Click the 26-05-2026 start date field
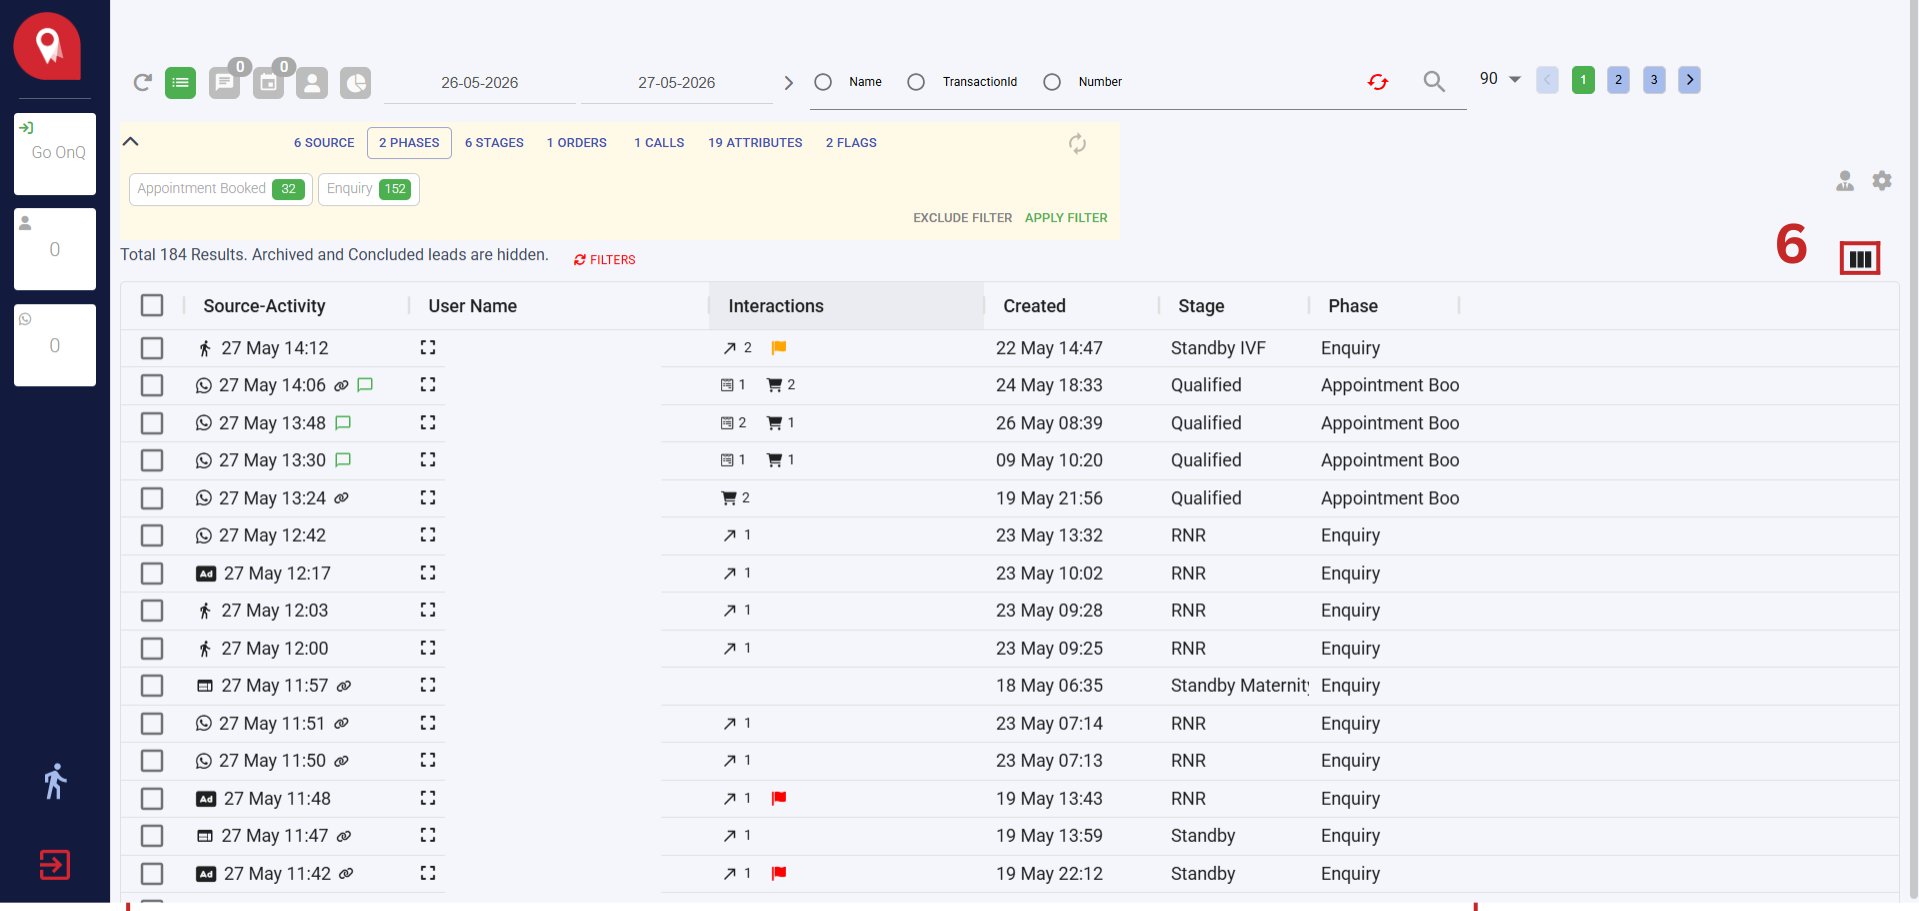The image size is (1919, 911). (x=480, y=83)
